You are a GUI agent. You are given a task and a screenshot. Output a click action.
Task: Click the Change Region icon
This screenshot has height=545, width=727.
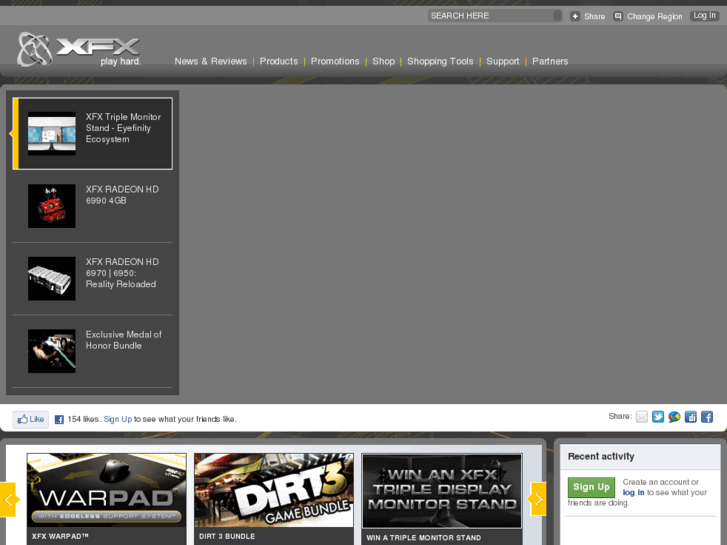point(618,16)
